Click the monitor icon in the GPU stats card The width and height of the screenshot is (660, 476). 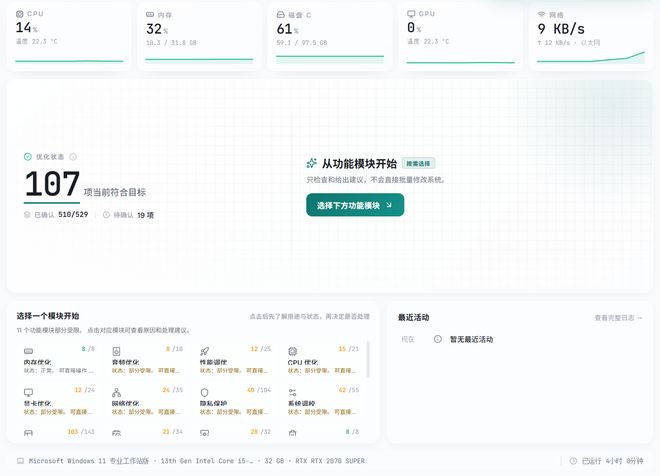pyautogui.click(x=411, y=14)
